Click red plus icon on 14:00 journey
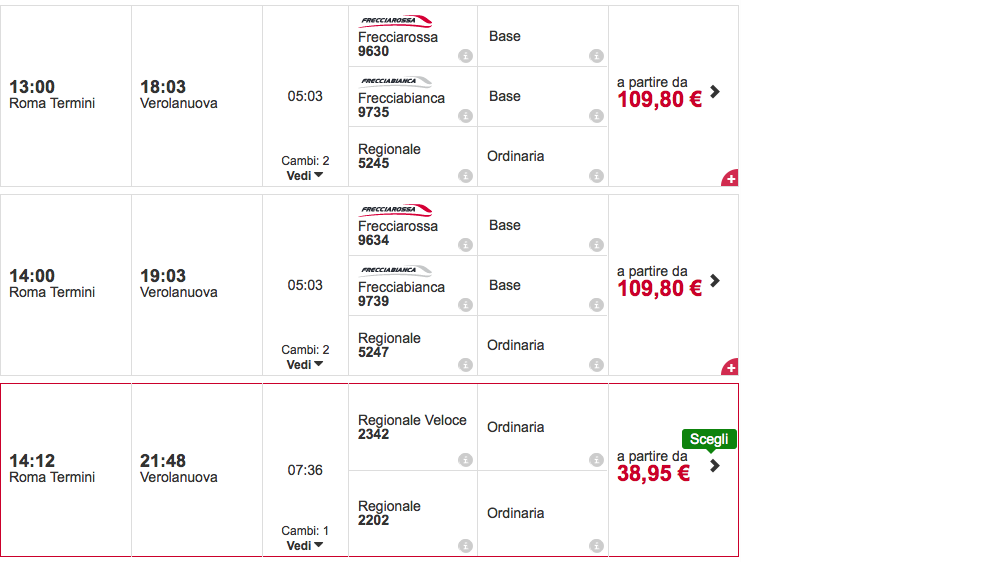992x562 pixels. [729, 367]
